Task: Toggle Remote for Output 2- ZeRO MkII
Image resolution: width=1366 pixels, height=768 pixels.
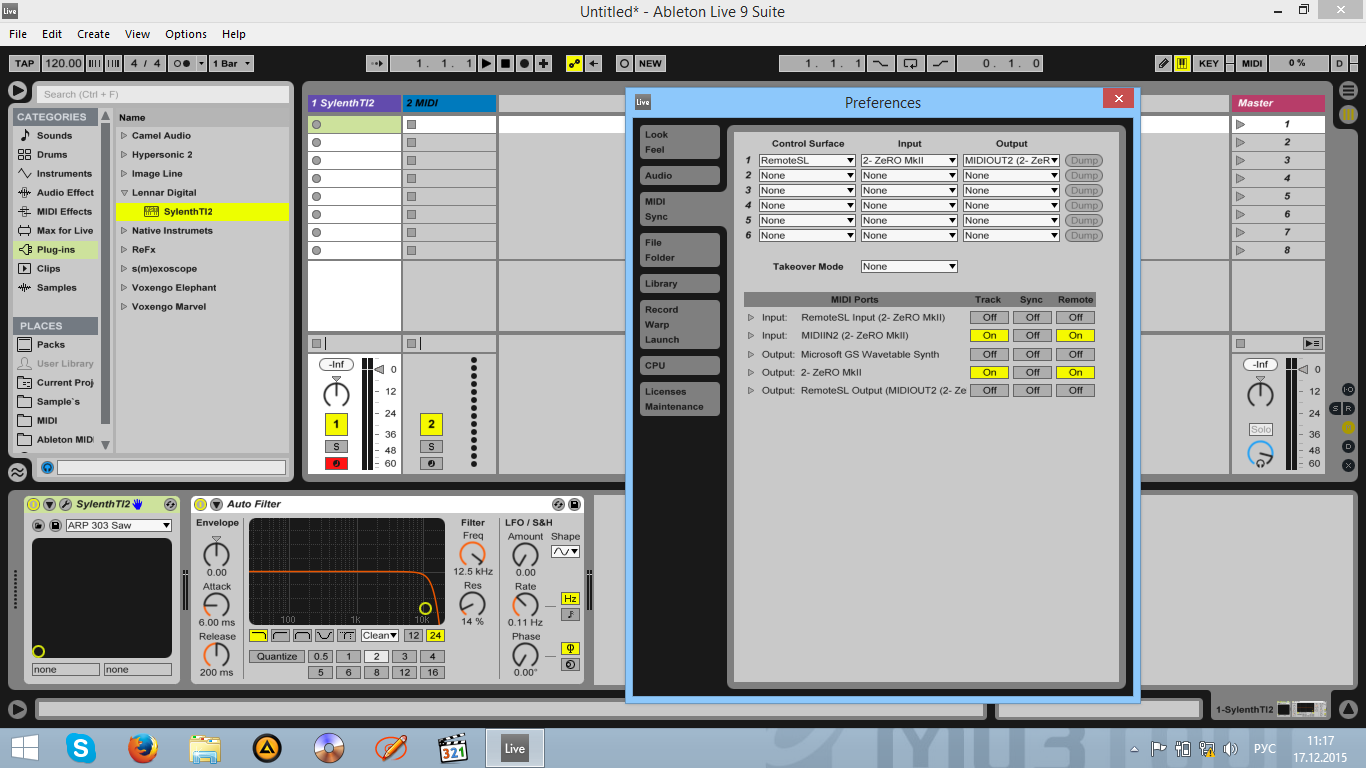Action: pos(1075,372)
